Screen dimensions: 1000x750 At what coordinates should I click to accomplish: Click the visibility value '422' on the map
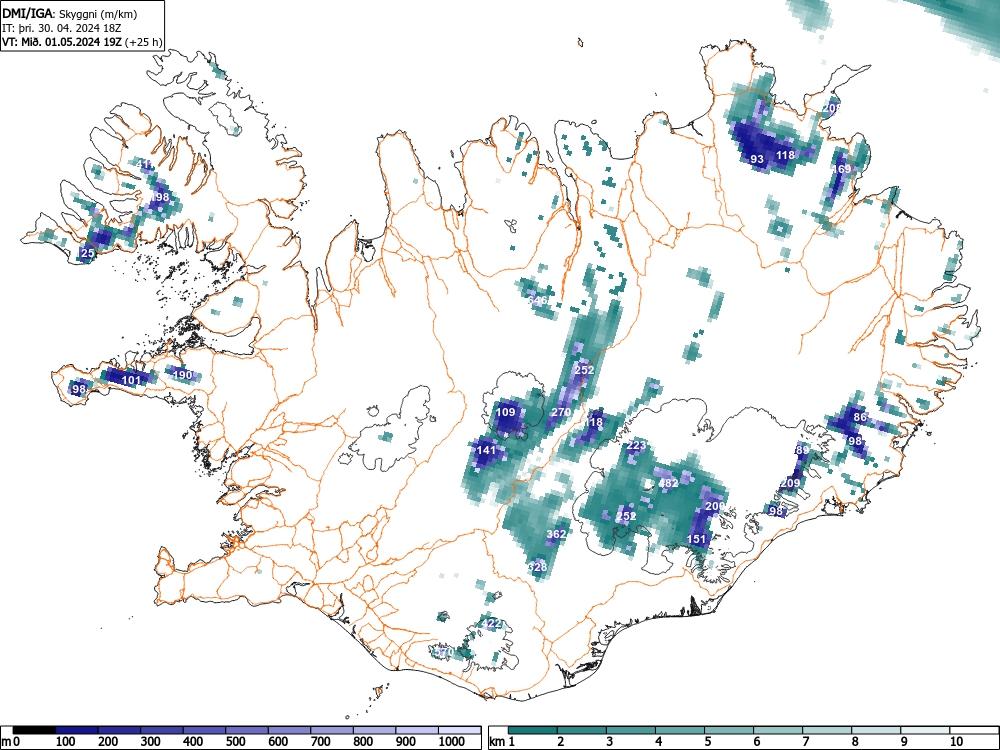click(491, 623)
